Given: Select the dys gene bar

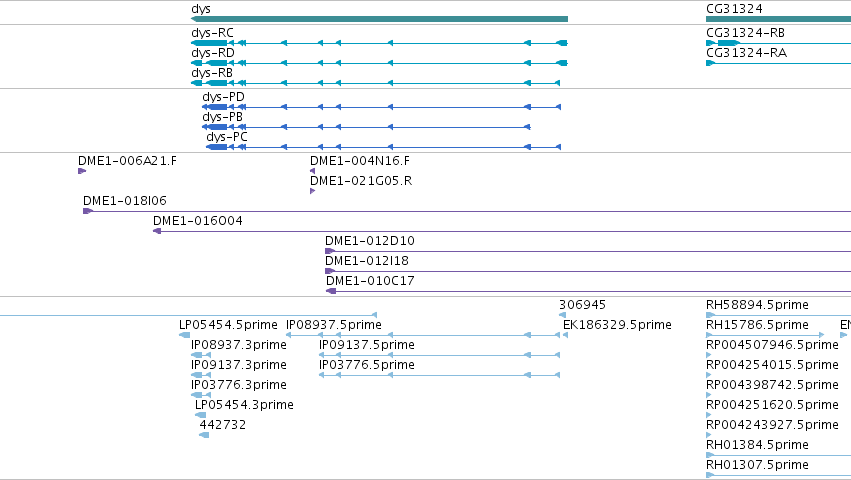Looking at the screenshot, I should [379, 19].
